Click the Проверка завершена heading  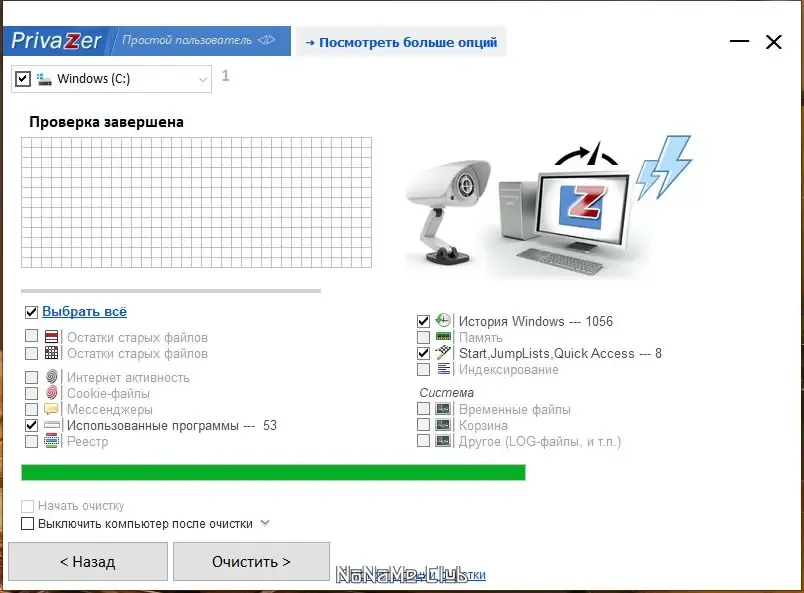106,122
